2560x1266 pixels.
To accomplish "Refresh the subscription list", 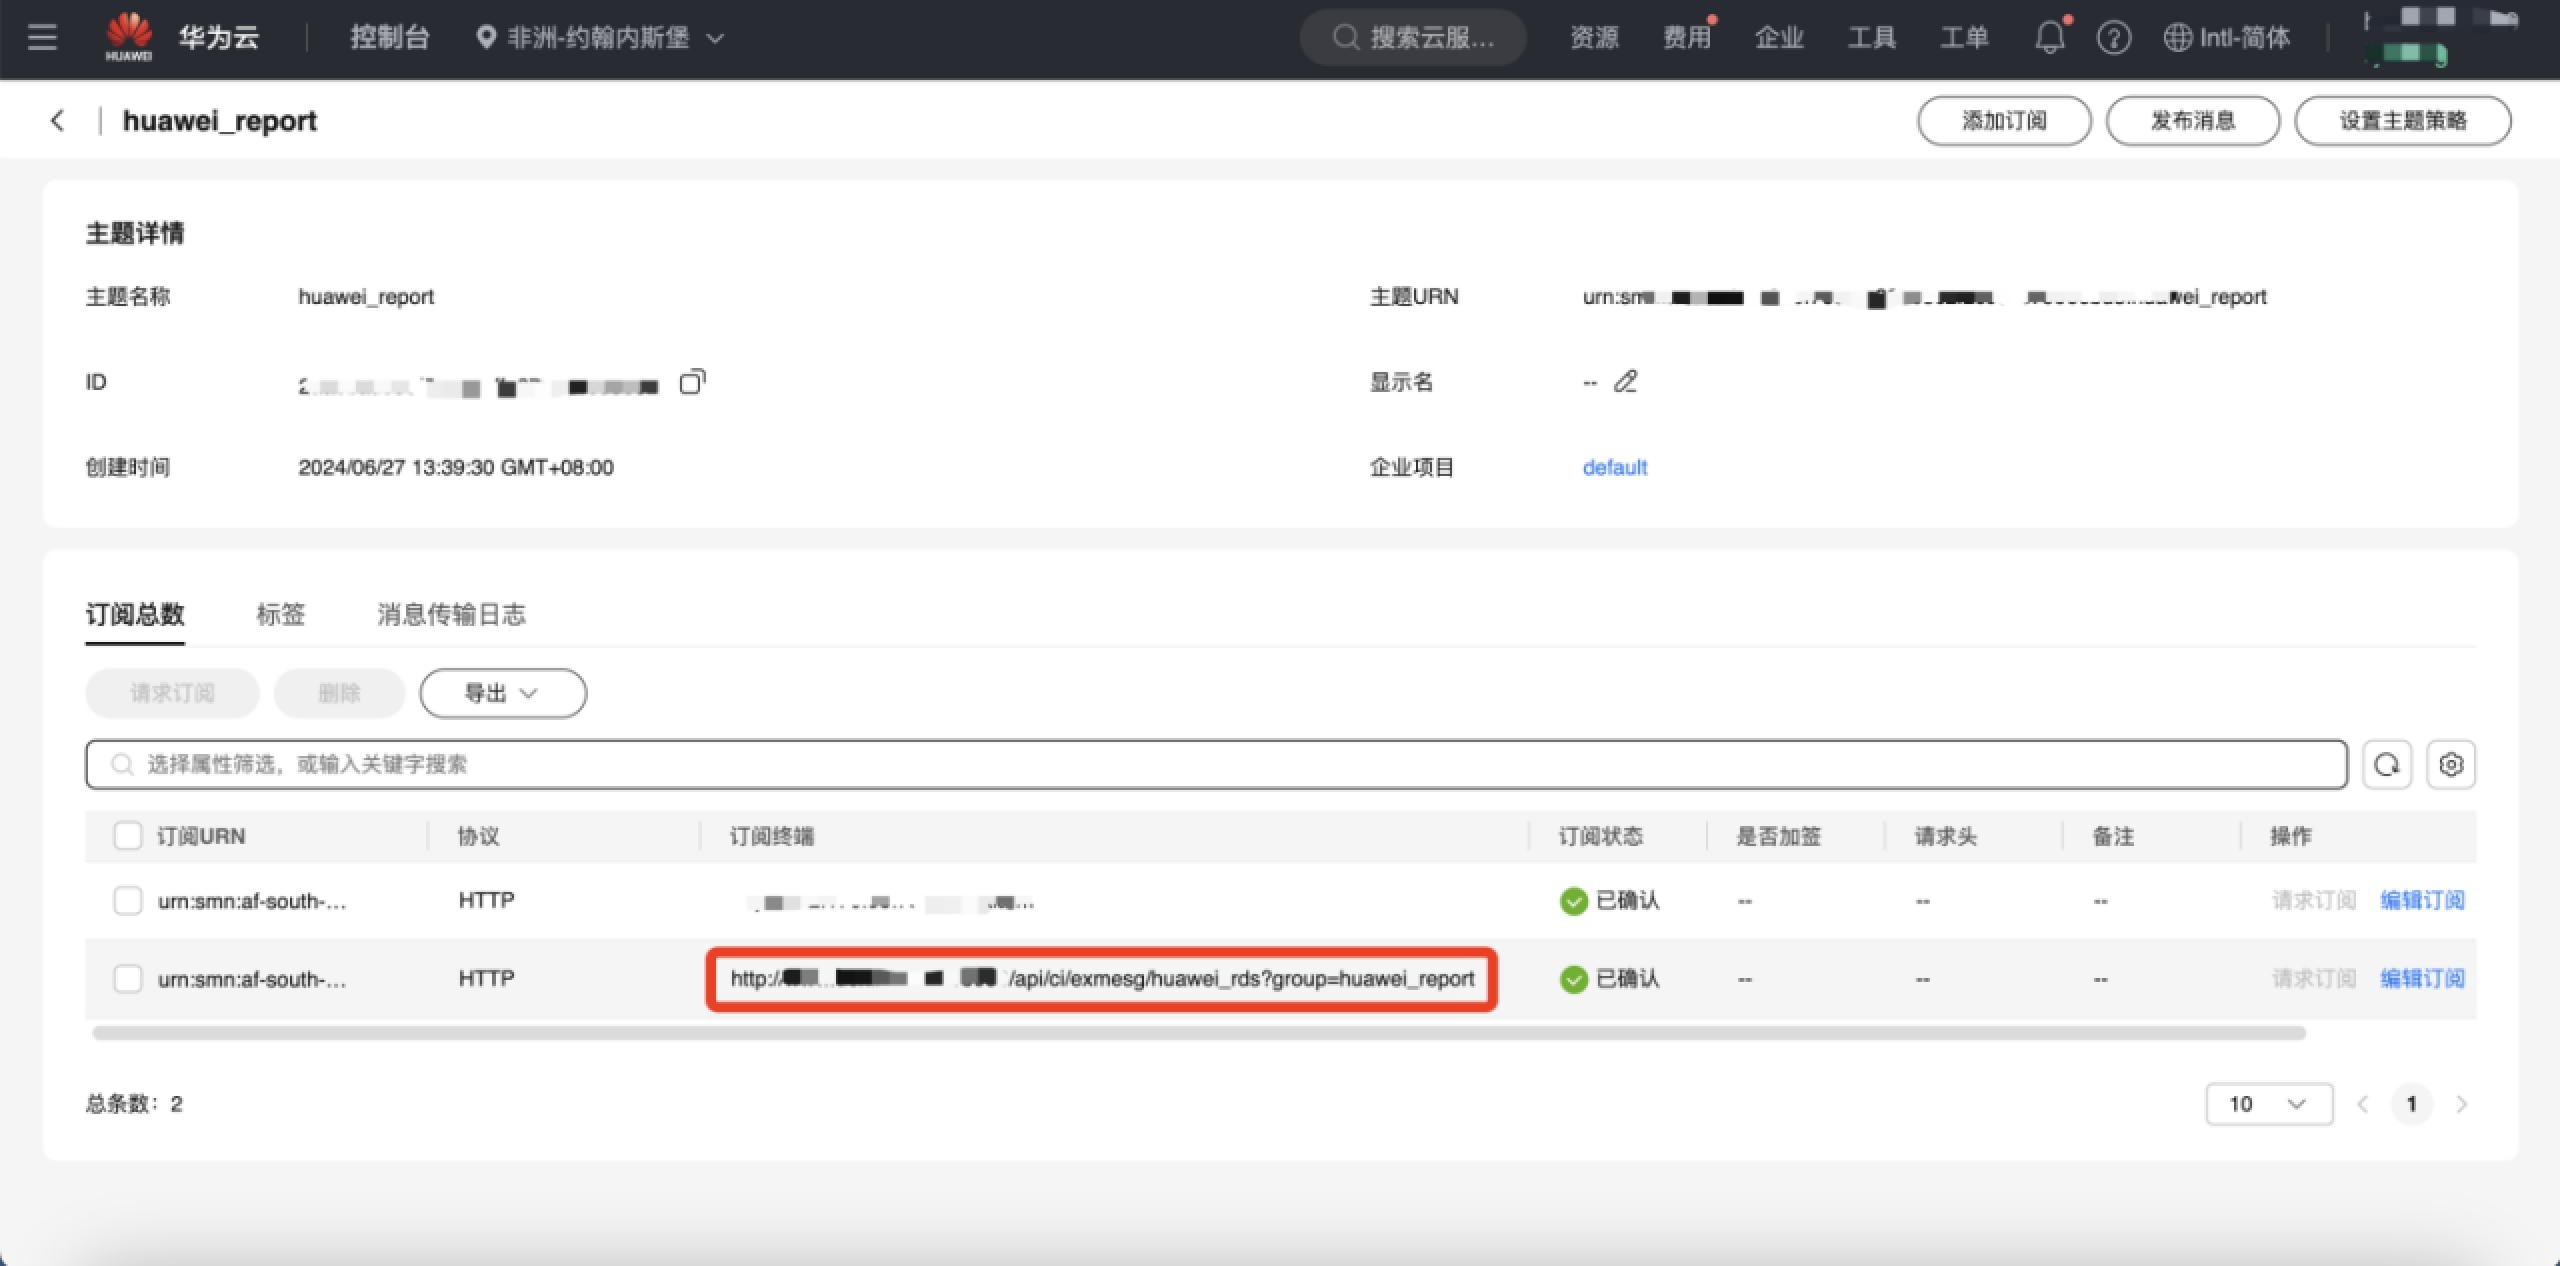I will click(2387, 765).
